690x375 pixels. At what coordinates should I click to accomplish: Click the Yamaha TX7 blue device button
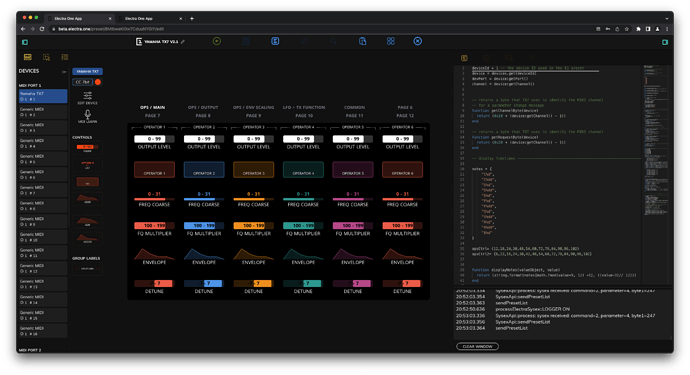pos(88,71)
